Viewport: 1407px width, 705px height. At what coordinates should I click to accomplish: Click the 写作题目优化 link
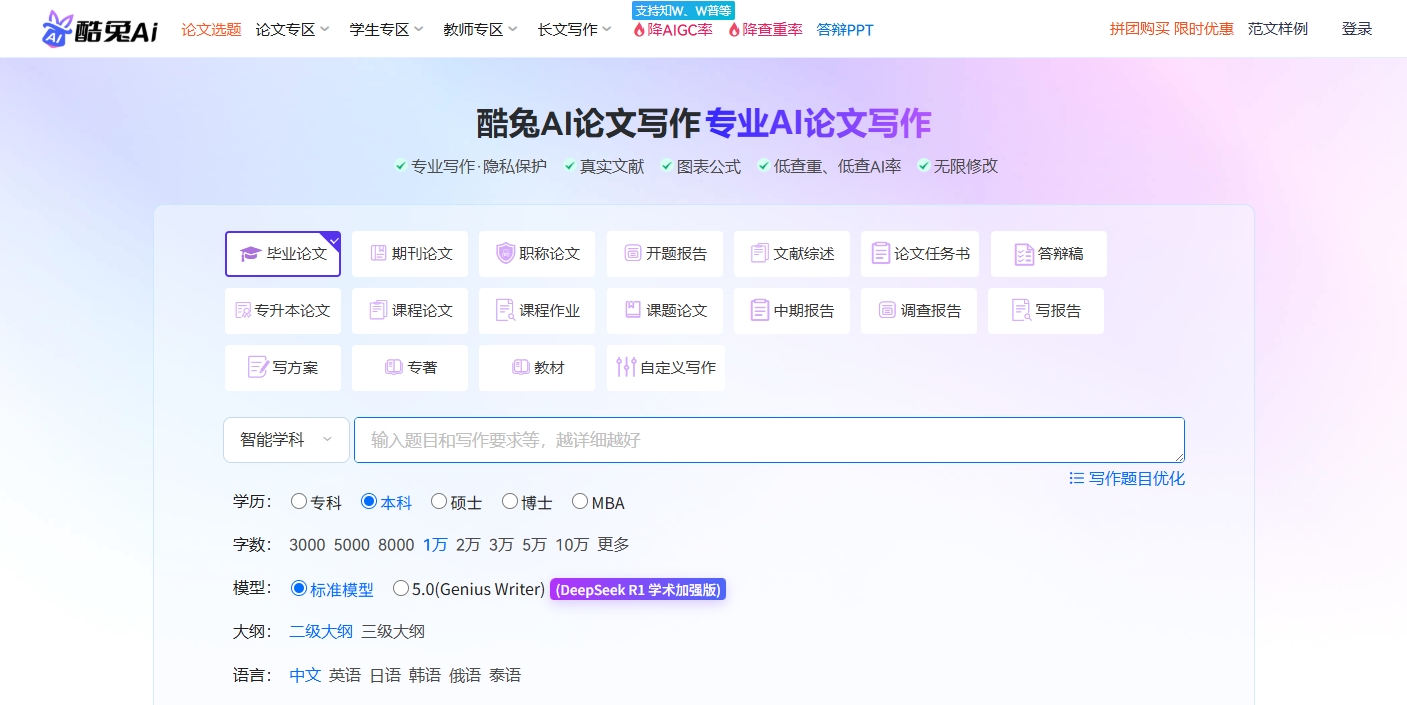click(x=1137, y=478)
